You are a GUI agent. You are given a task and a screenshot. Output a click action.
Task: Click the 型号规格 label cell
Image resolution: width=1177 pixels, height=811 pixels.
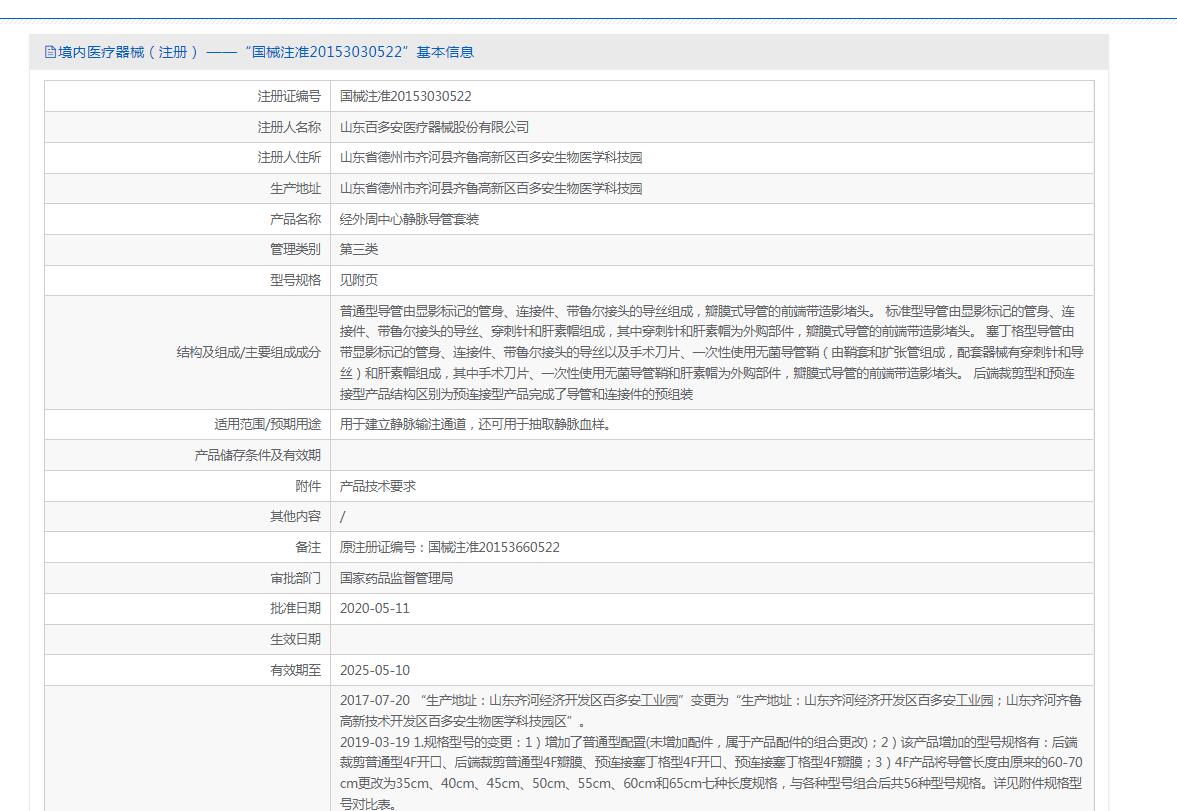point(188,280)
